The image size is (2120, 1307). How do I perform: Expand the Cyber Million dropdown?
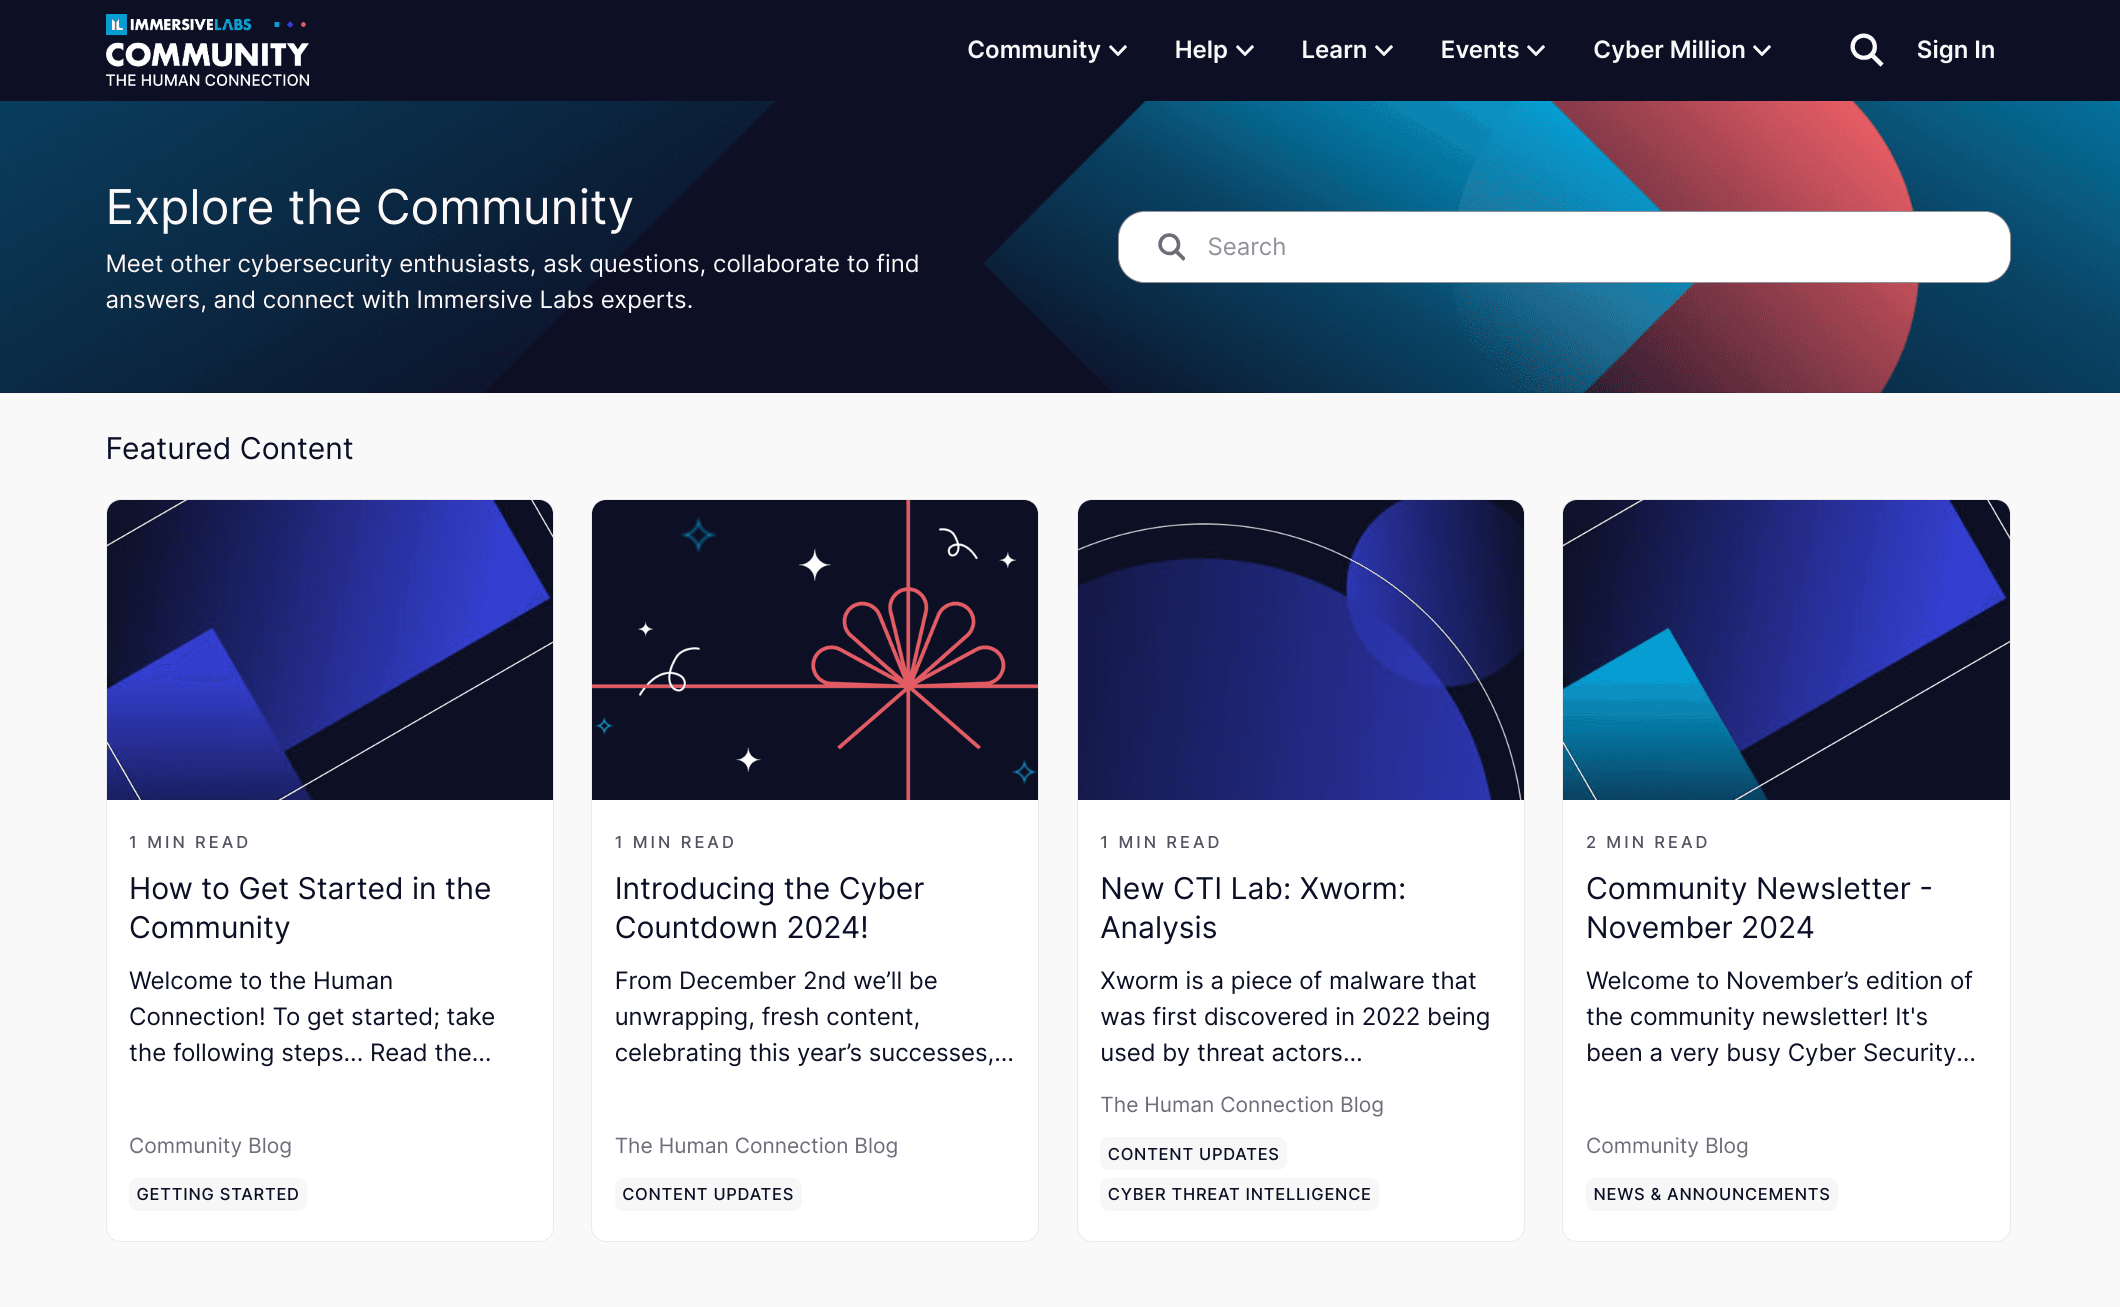pyautogui.click(x=1680, y=49)
